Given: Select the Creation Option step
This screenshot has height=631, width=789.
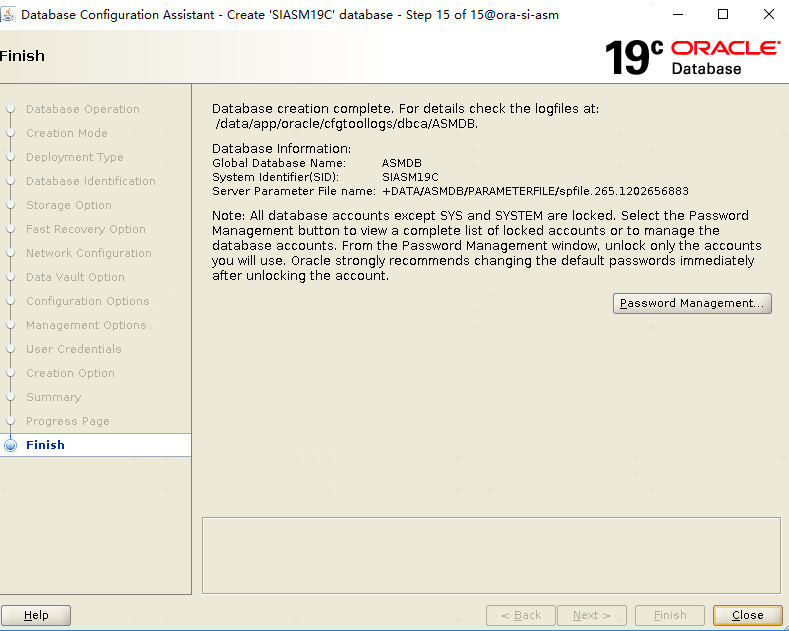Looking at the screenshot, I should pos(70,373).
